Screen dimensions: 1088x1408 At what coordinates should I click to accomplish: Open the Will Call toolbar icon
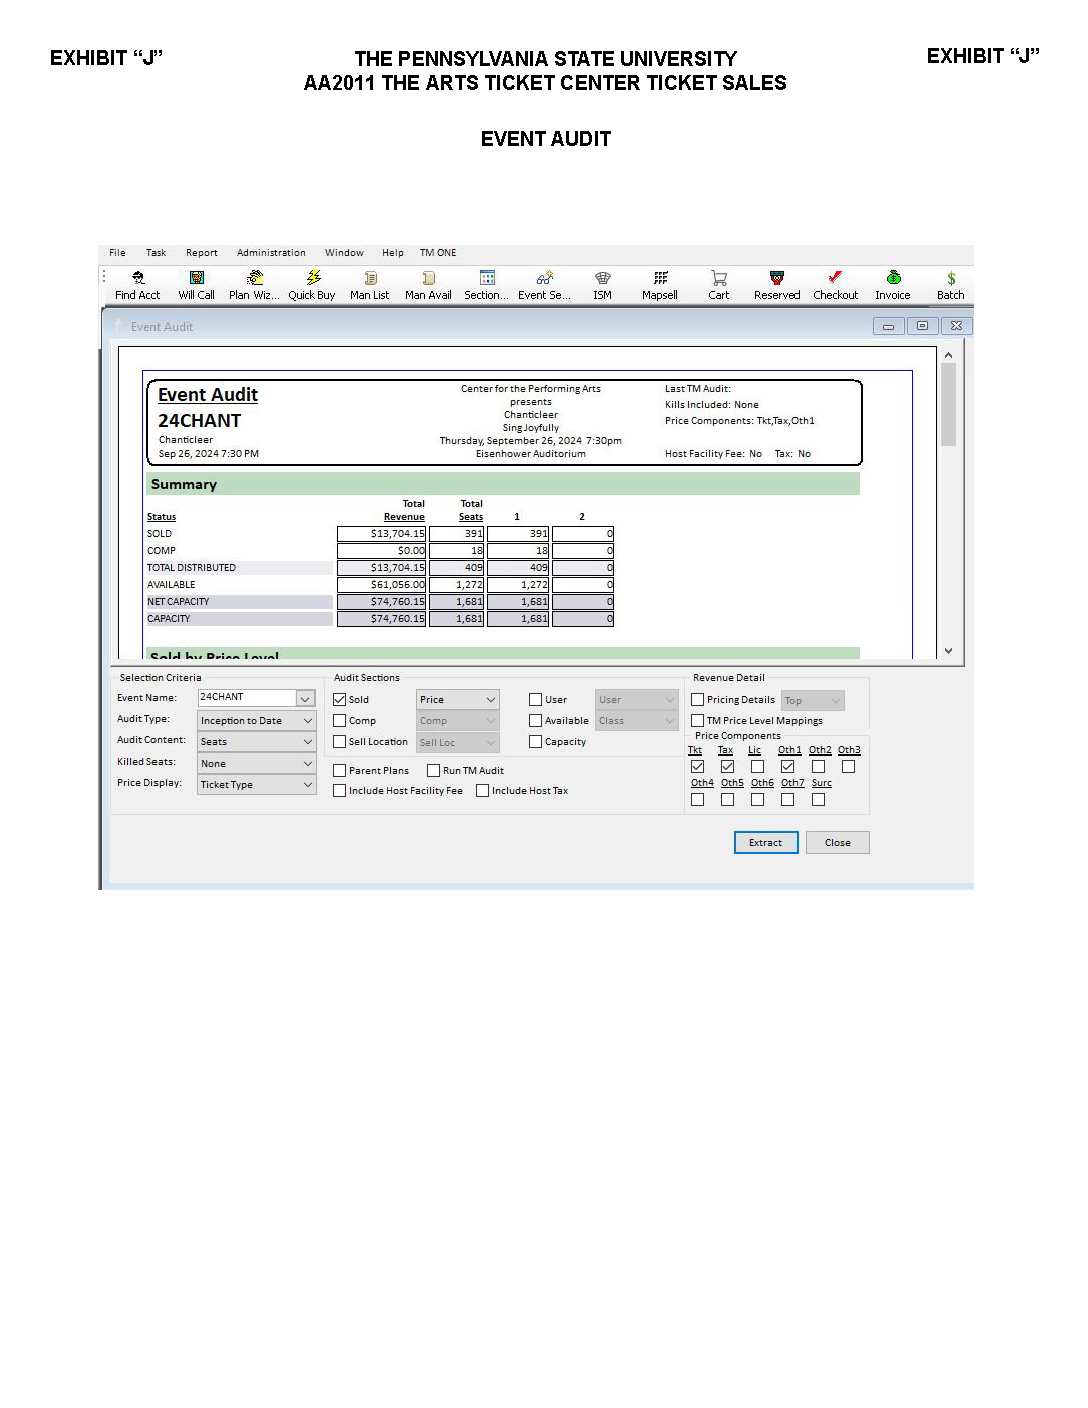pyautogui.click(x=196, y=285)
